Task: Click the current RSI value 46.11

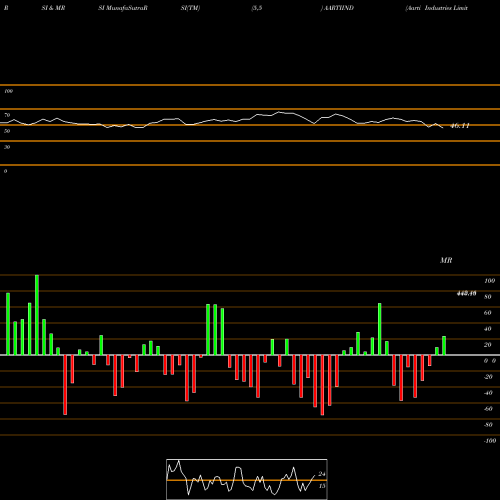Action: [460, 126]
